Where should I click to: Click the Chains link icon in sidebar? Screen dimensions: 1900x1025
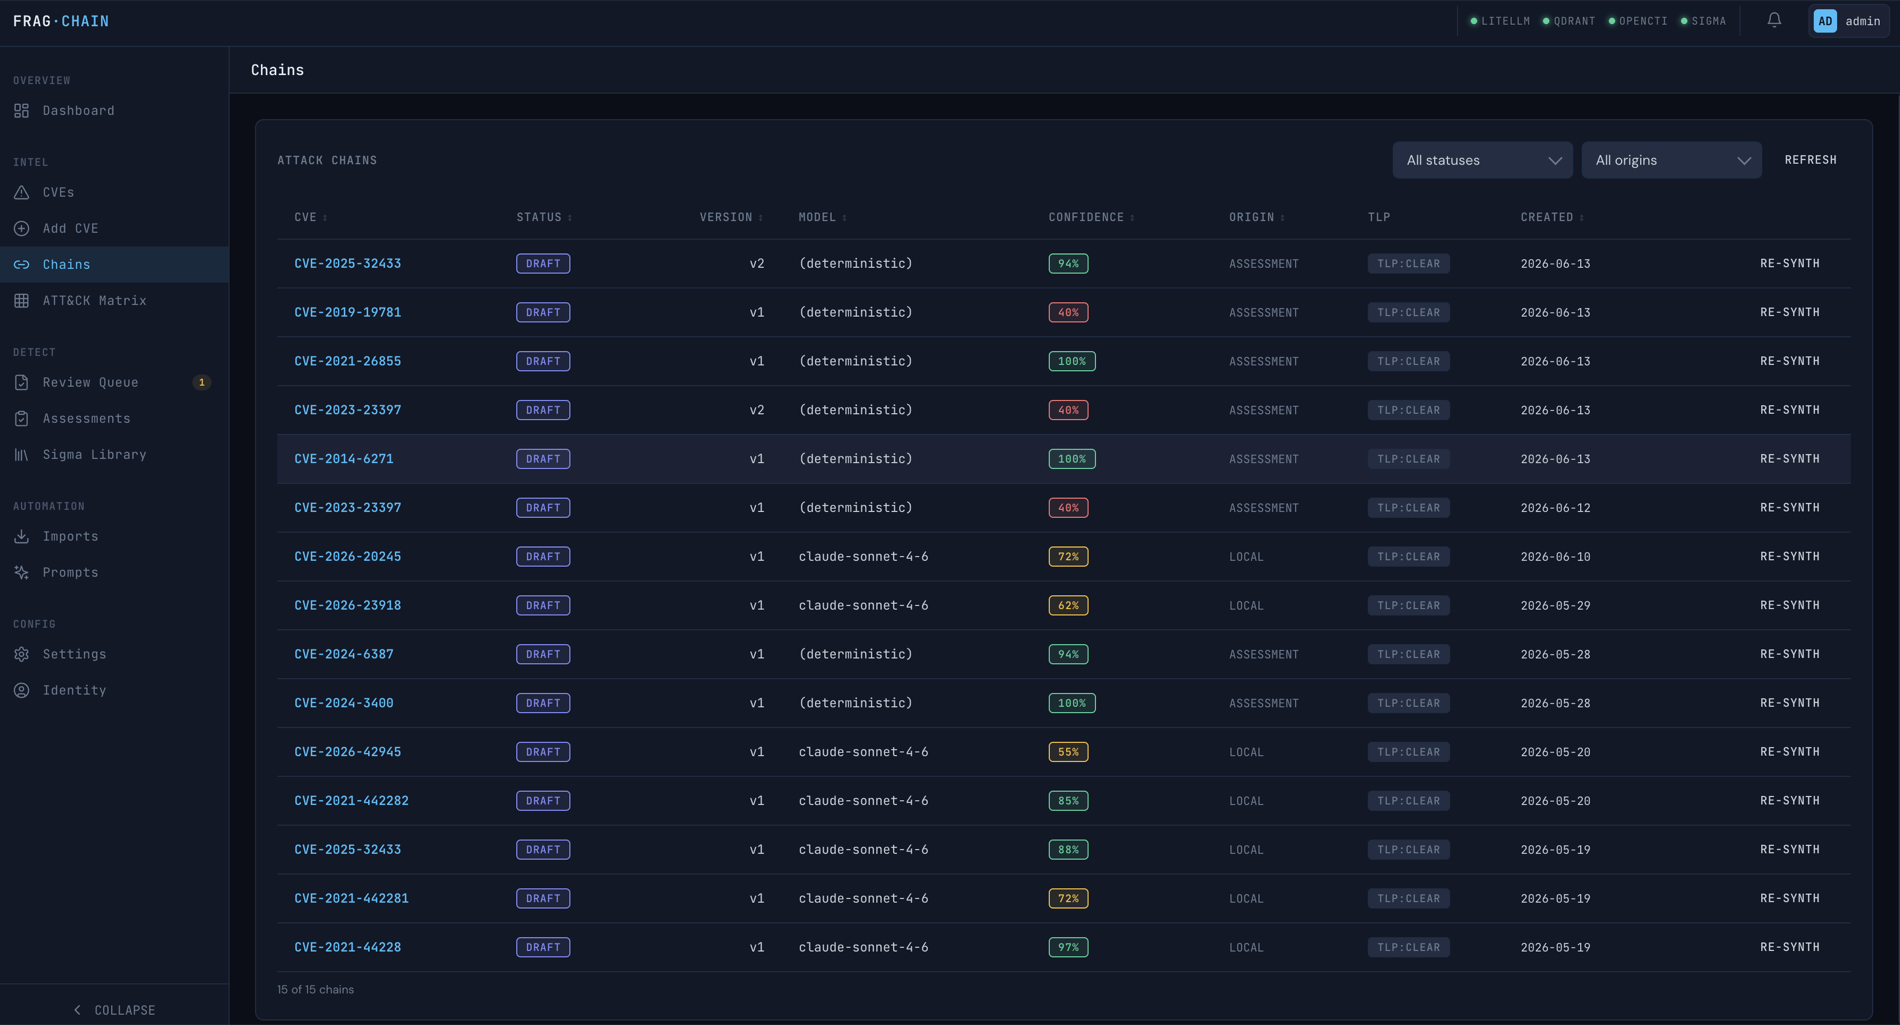[x=21, y=265]
